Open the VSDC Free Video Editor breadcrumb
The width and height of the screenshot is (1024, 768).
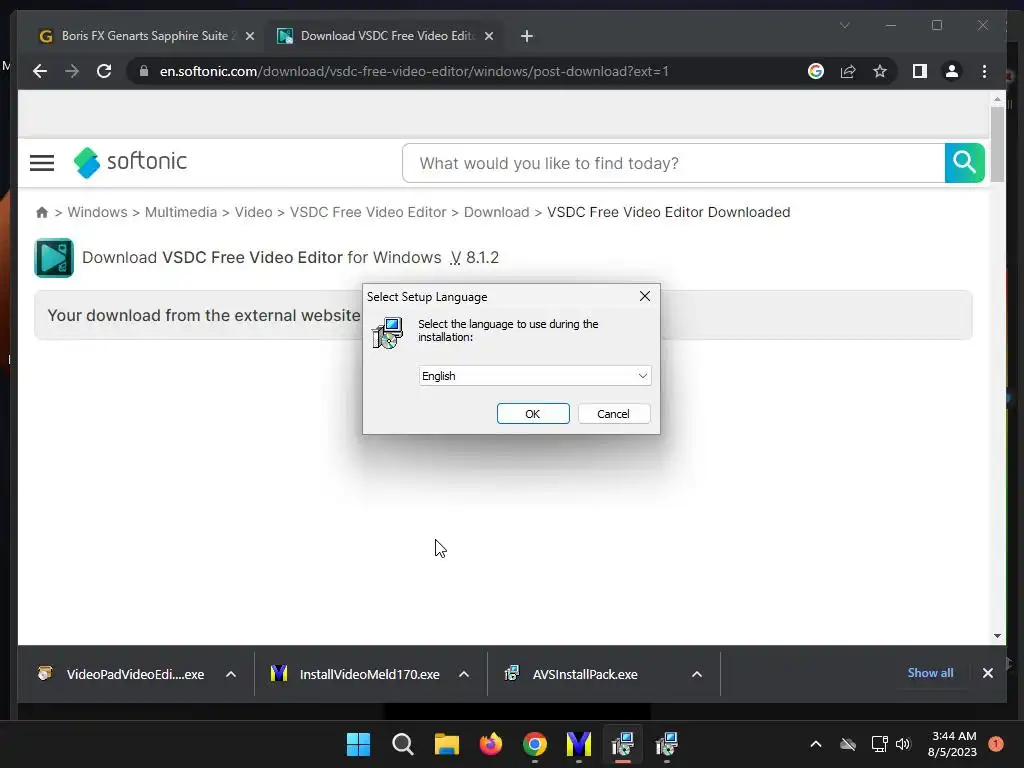pyautogui.click(x=368, y=212)
